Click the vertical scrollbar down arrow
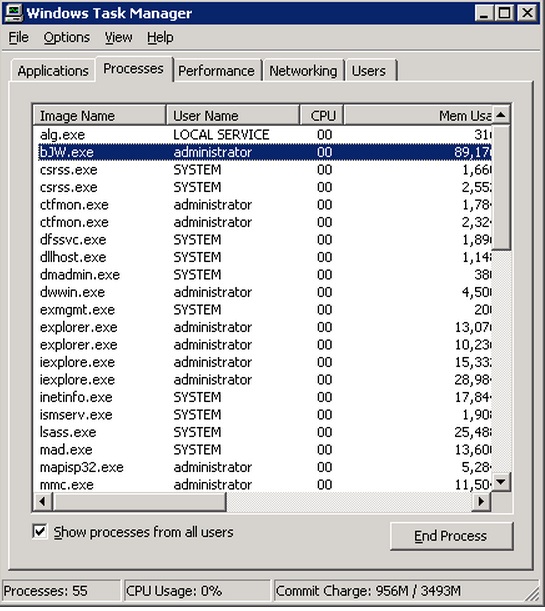The height and width of the screenshot is (611, 545). [x=501, y=482]
